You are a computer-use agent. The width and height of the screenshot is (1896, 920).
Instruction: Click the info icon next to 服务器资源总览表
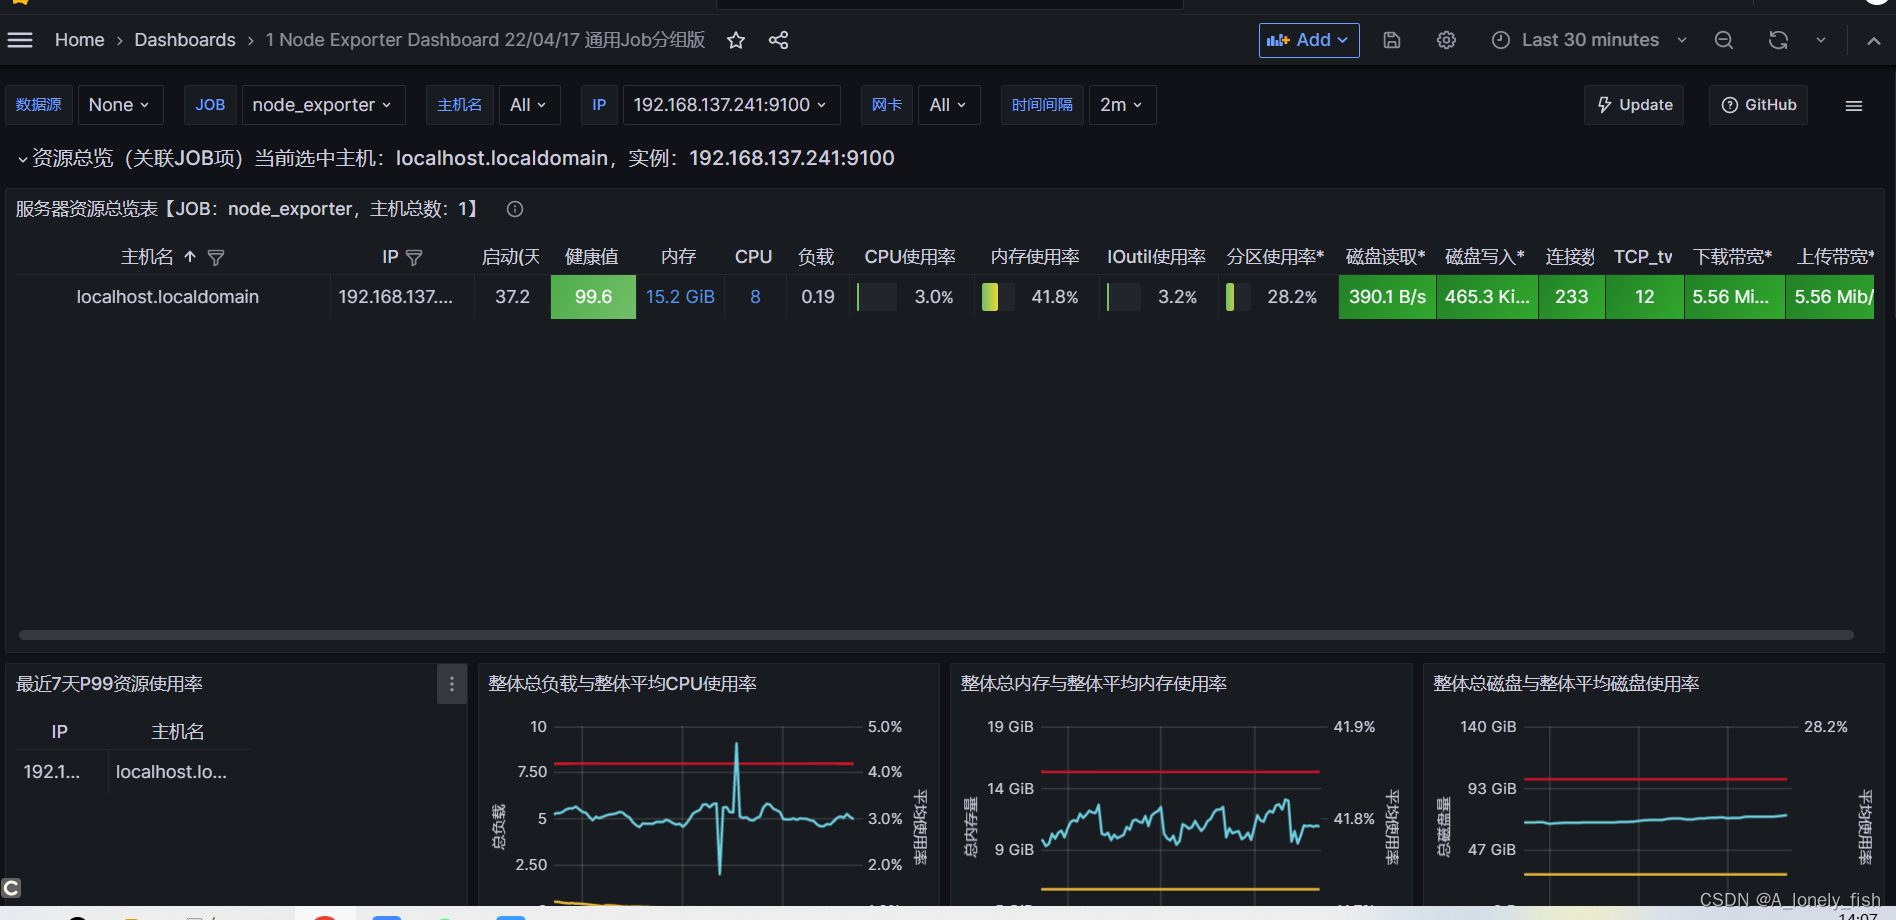tap(514, 209)
